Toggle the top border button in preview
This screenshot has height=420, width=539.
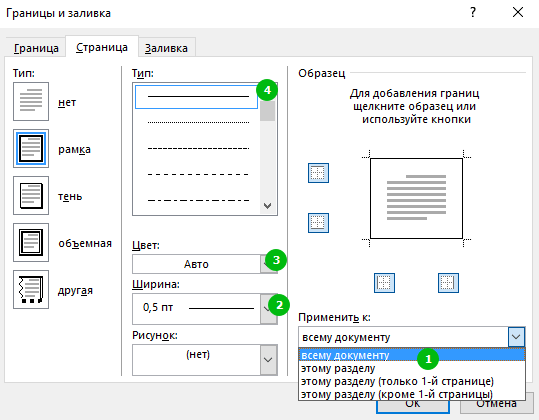click(318, 173)
